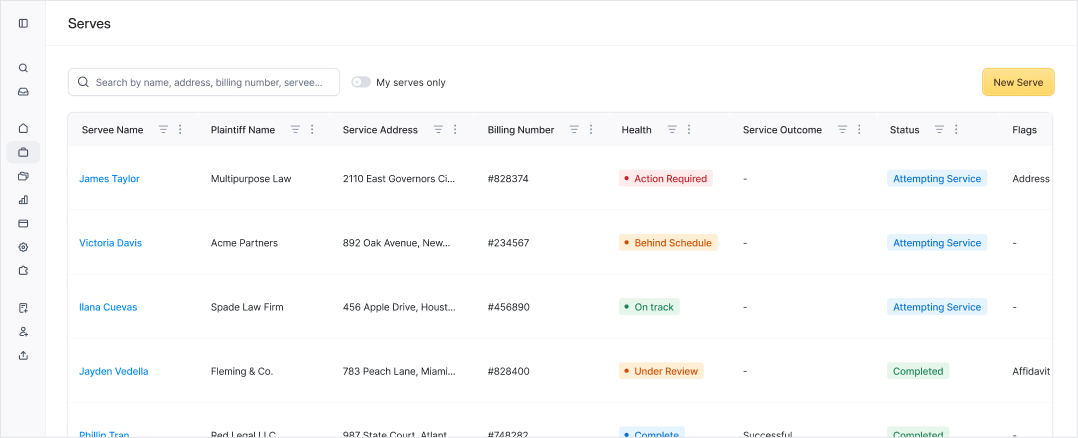This screenshot has height=438, width=1078.
Task: Open Billing Number column options menu
Action: click(x=591, y=130)
